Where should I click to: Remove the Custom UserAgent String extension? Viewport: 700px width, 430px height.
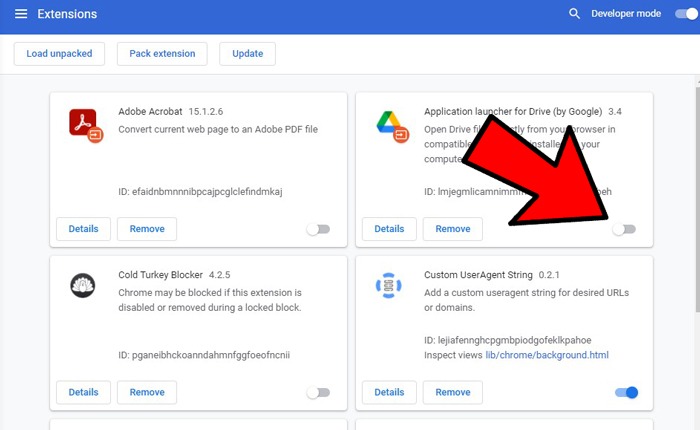(x=453, y=392)
